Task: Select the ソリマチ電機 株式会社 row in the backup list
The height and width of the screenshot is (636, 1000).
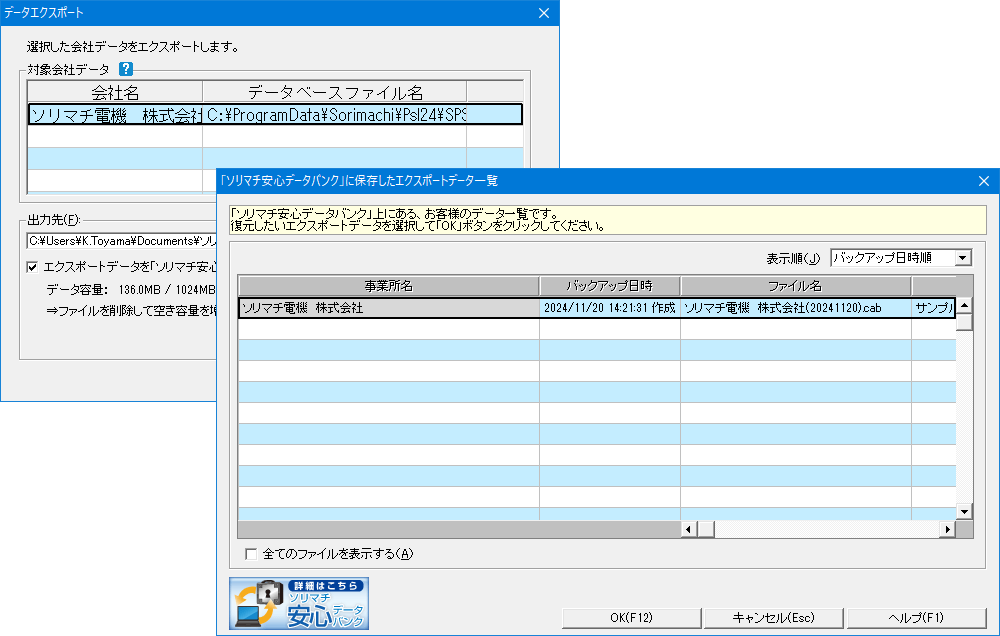Action: [596, 307]
